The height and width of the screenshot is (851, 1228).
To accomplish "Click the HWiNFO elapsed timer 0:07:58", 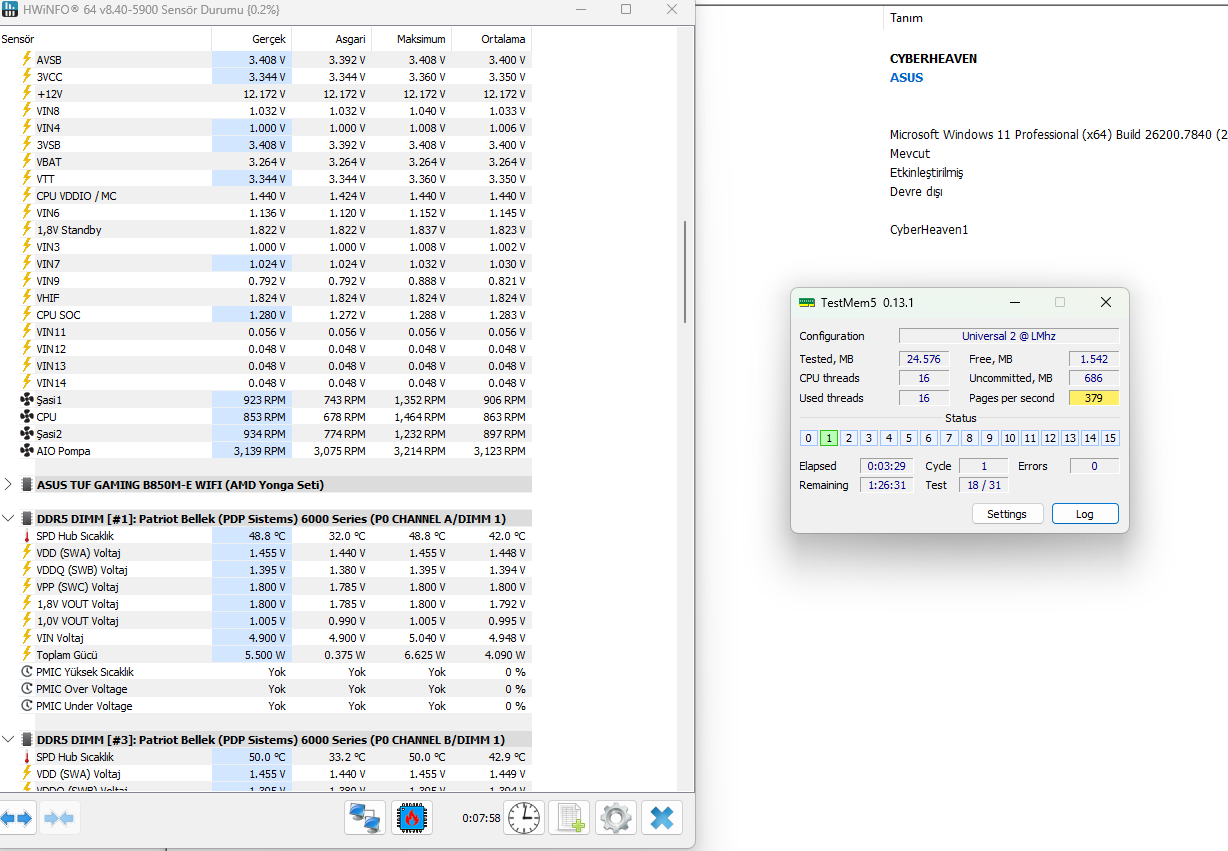I will 481,818.
